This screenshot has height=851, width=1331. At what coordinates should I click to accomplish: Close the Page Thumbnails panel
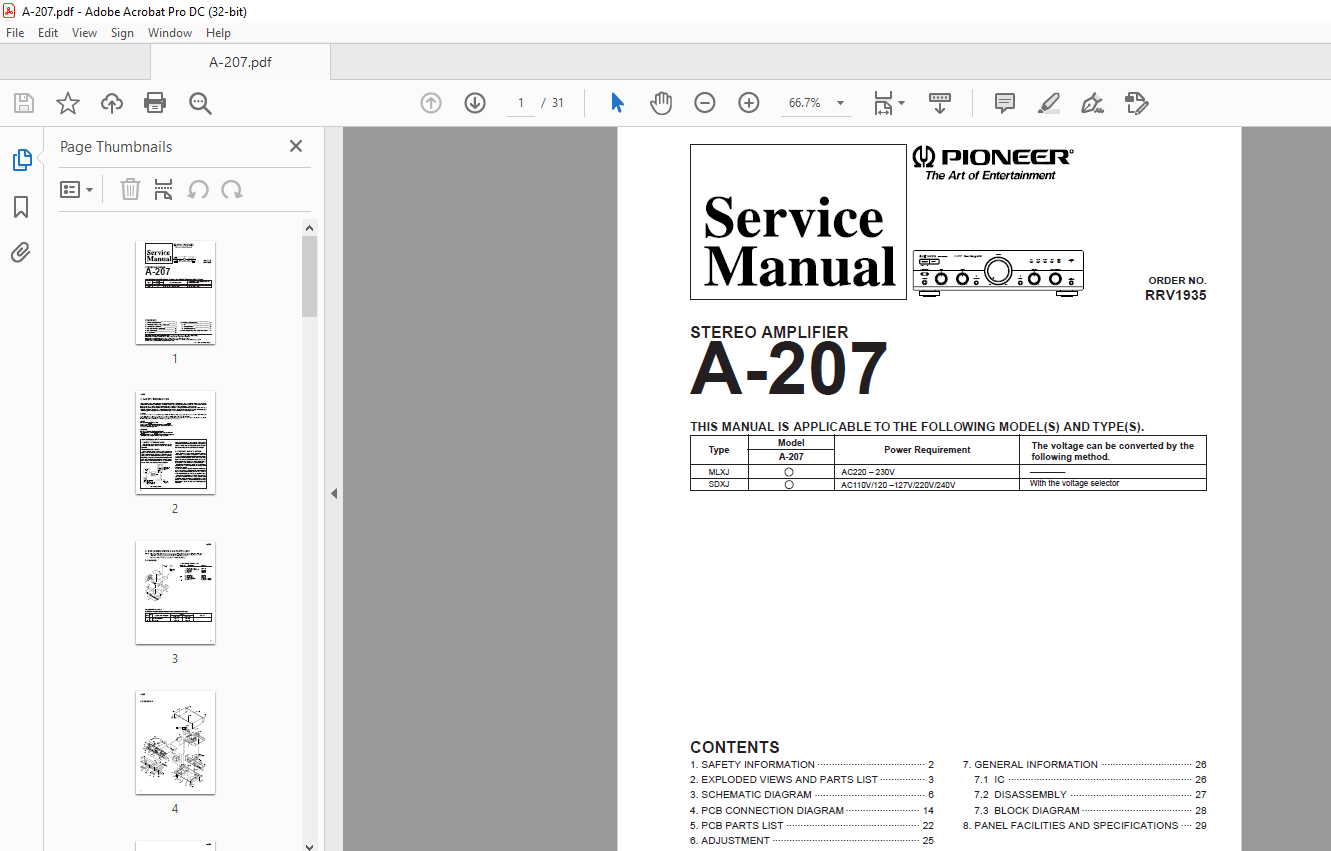pos(296,146)
